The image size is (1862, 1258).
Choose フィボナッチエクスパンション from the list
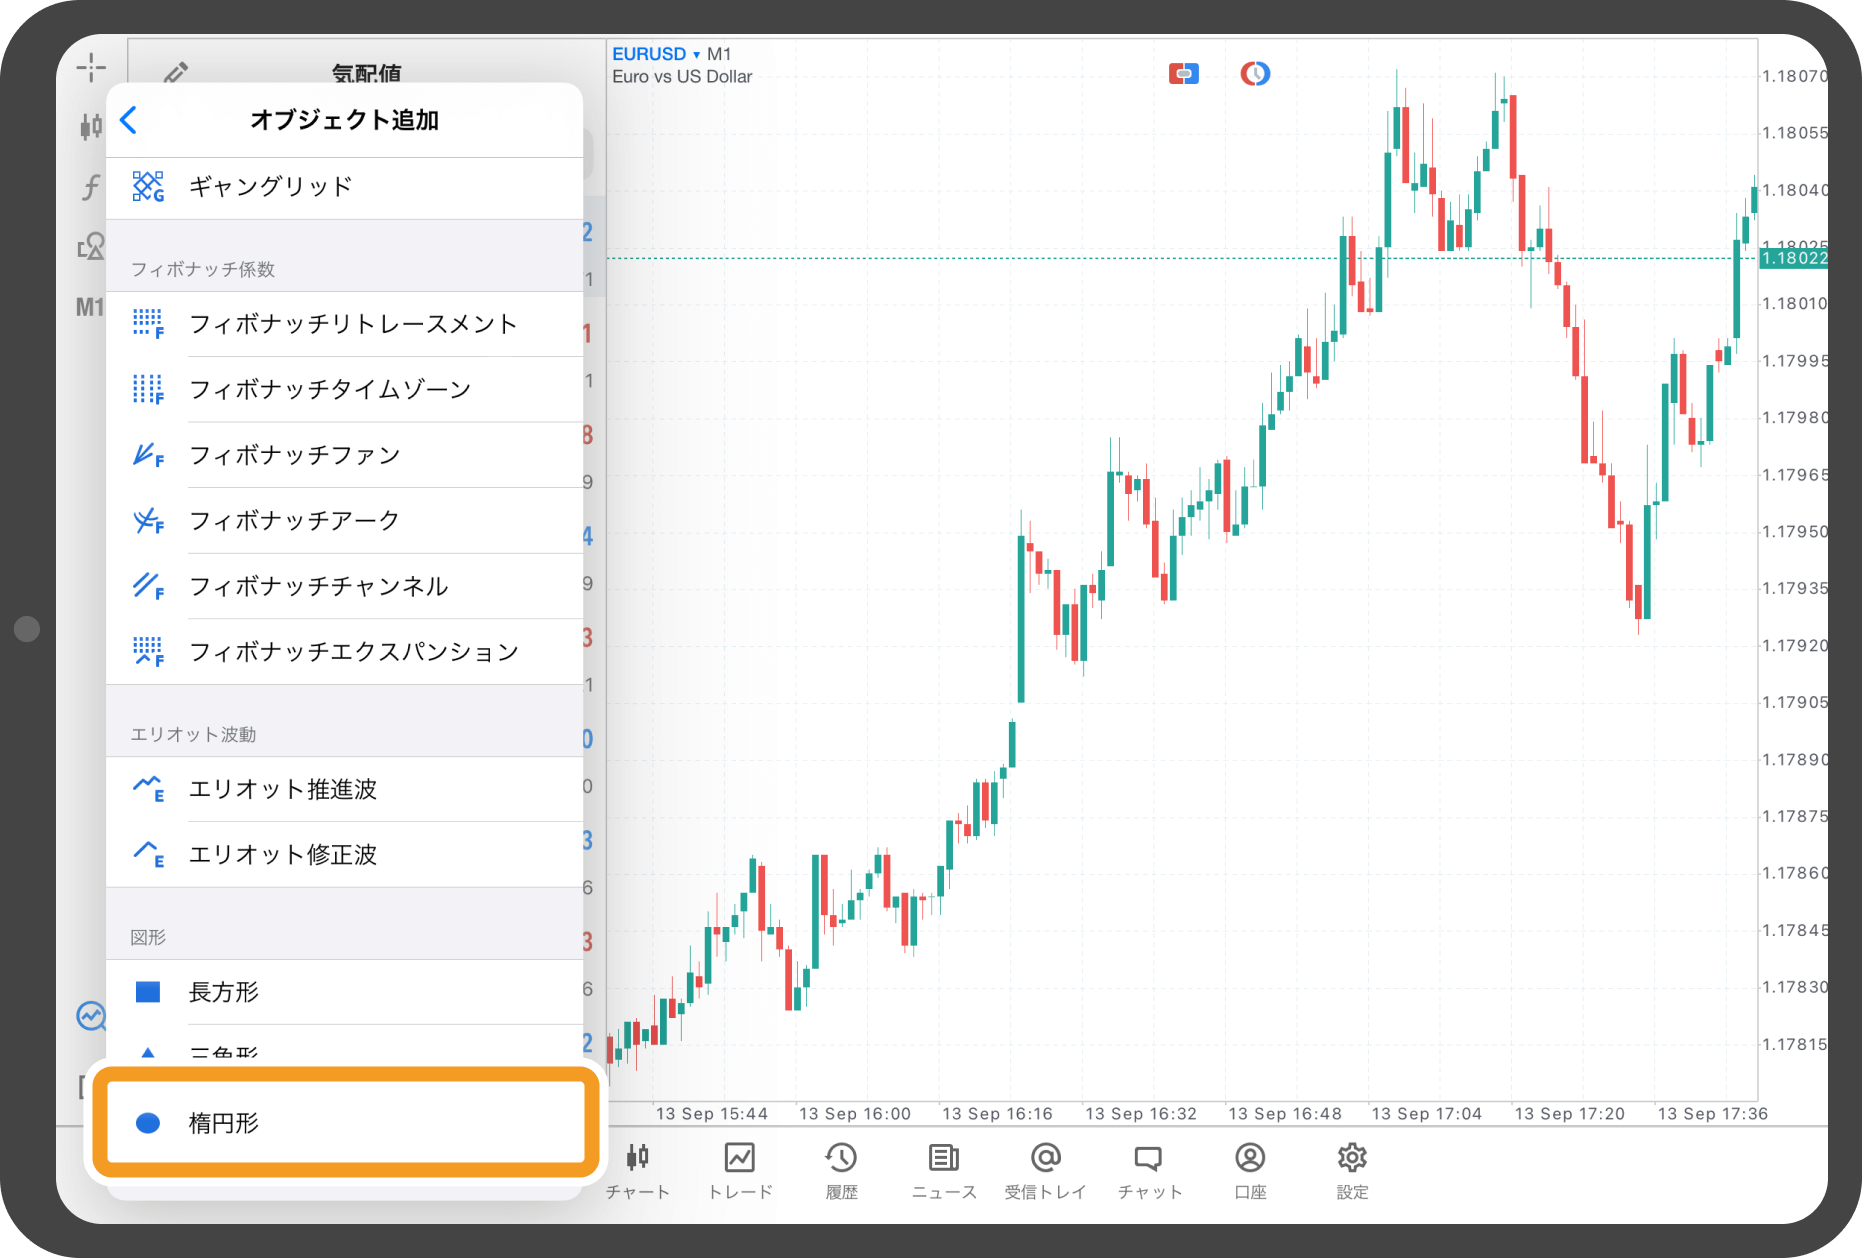(x=353, y=652)
